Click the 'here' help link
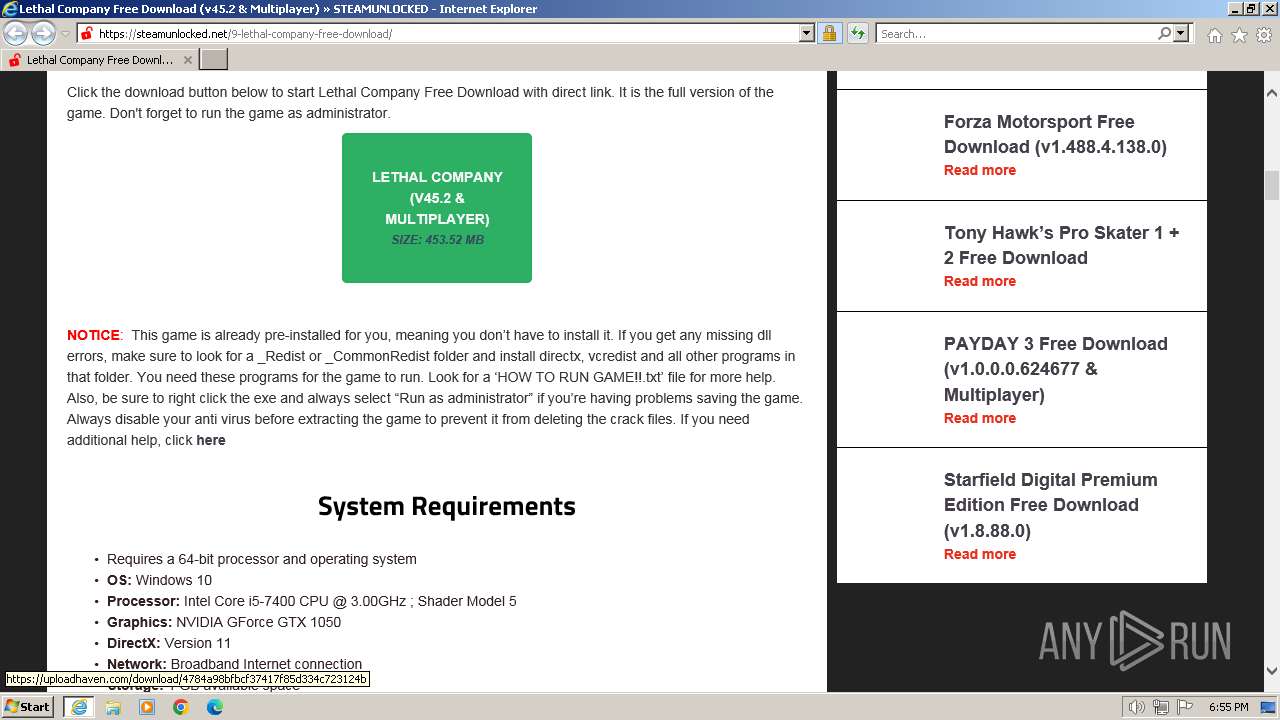 [x=211, y=440]
